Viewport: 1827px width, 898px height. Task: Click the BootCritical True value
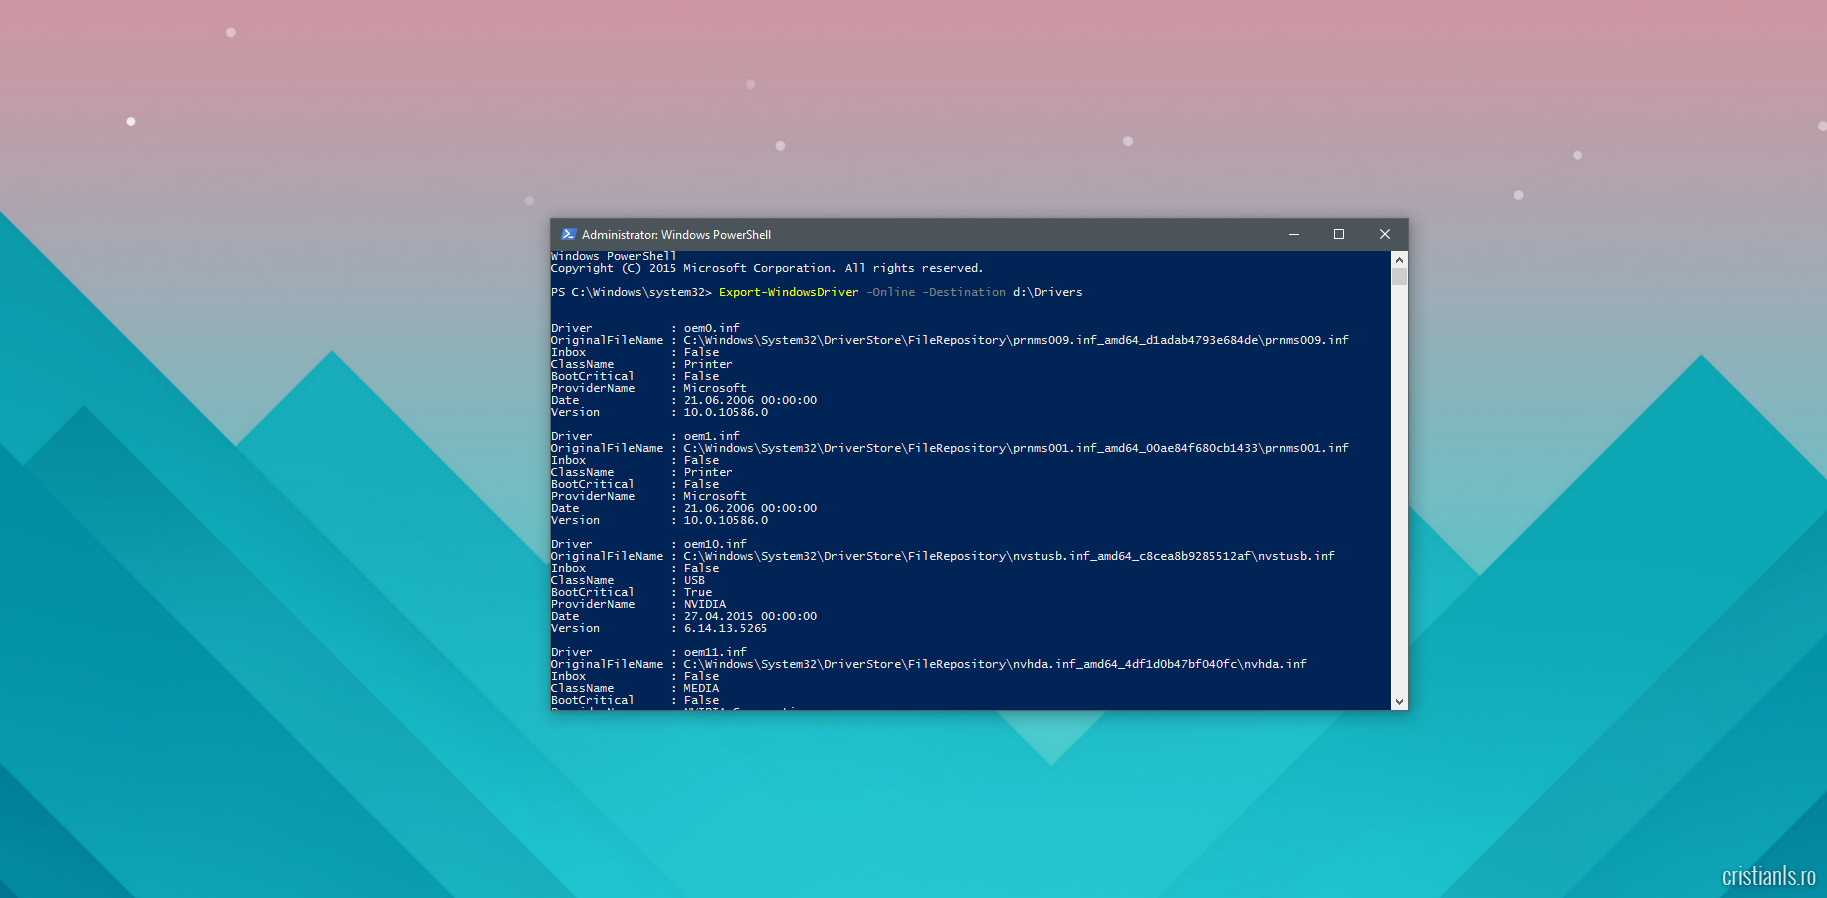coord(698,592)
